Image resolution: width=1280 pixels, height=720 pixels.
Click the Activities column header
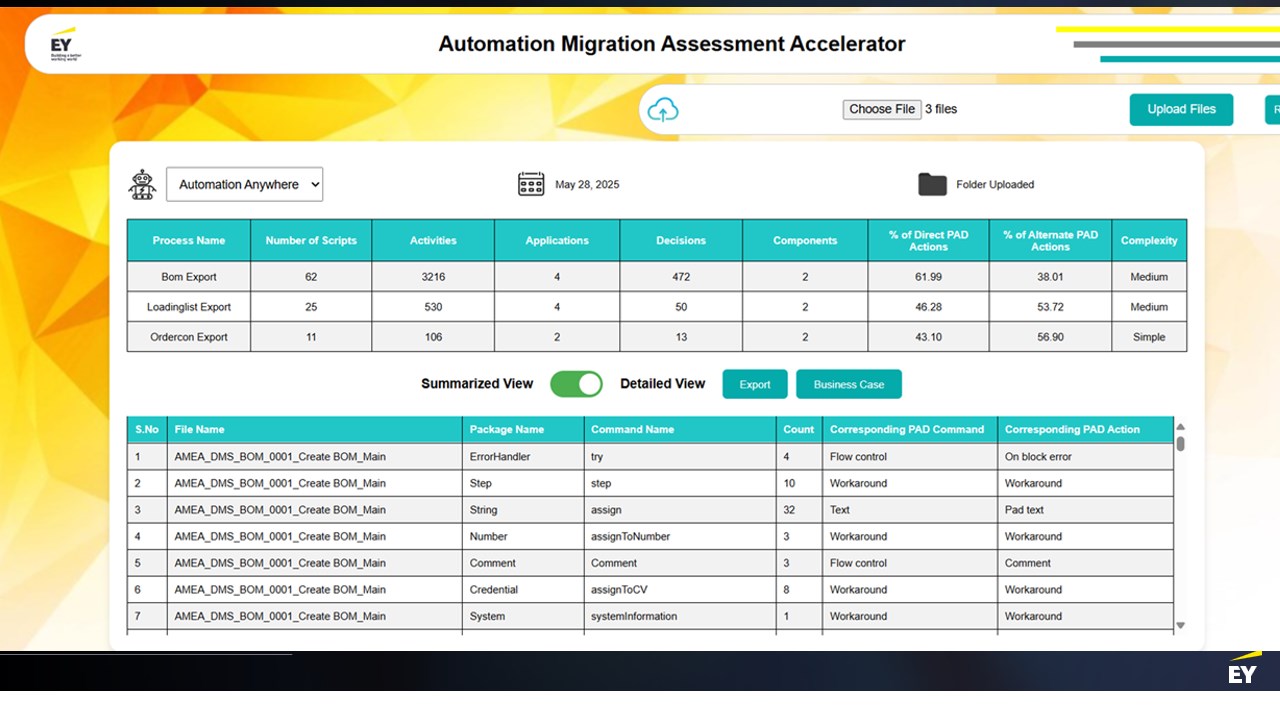tap(433, 240)
